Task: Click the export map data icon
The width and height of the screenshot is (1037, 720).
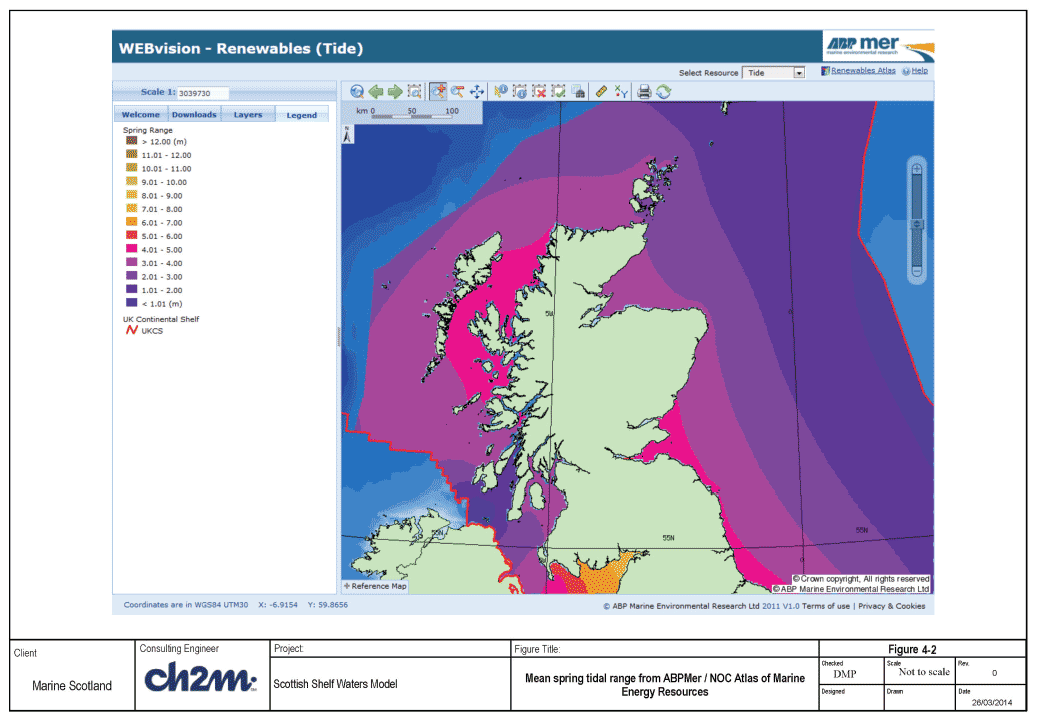Action: pyautogui.click(x=578, y=92)
